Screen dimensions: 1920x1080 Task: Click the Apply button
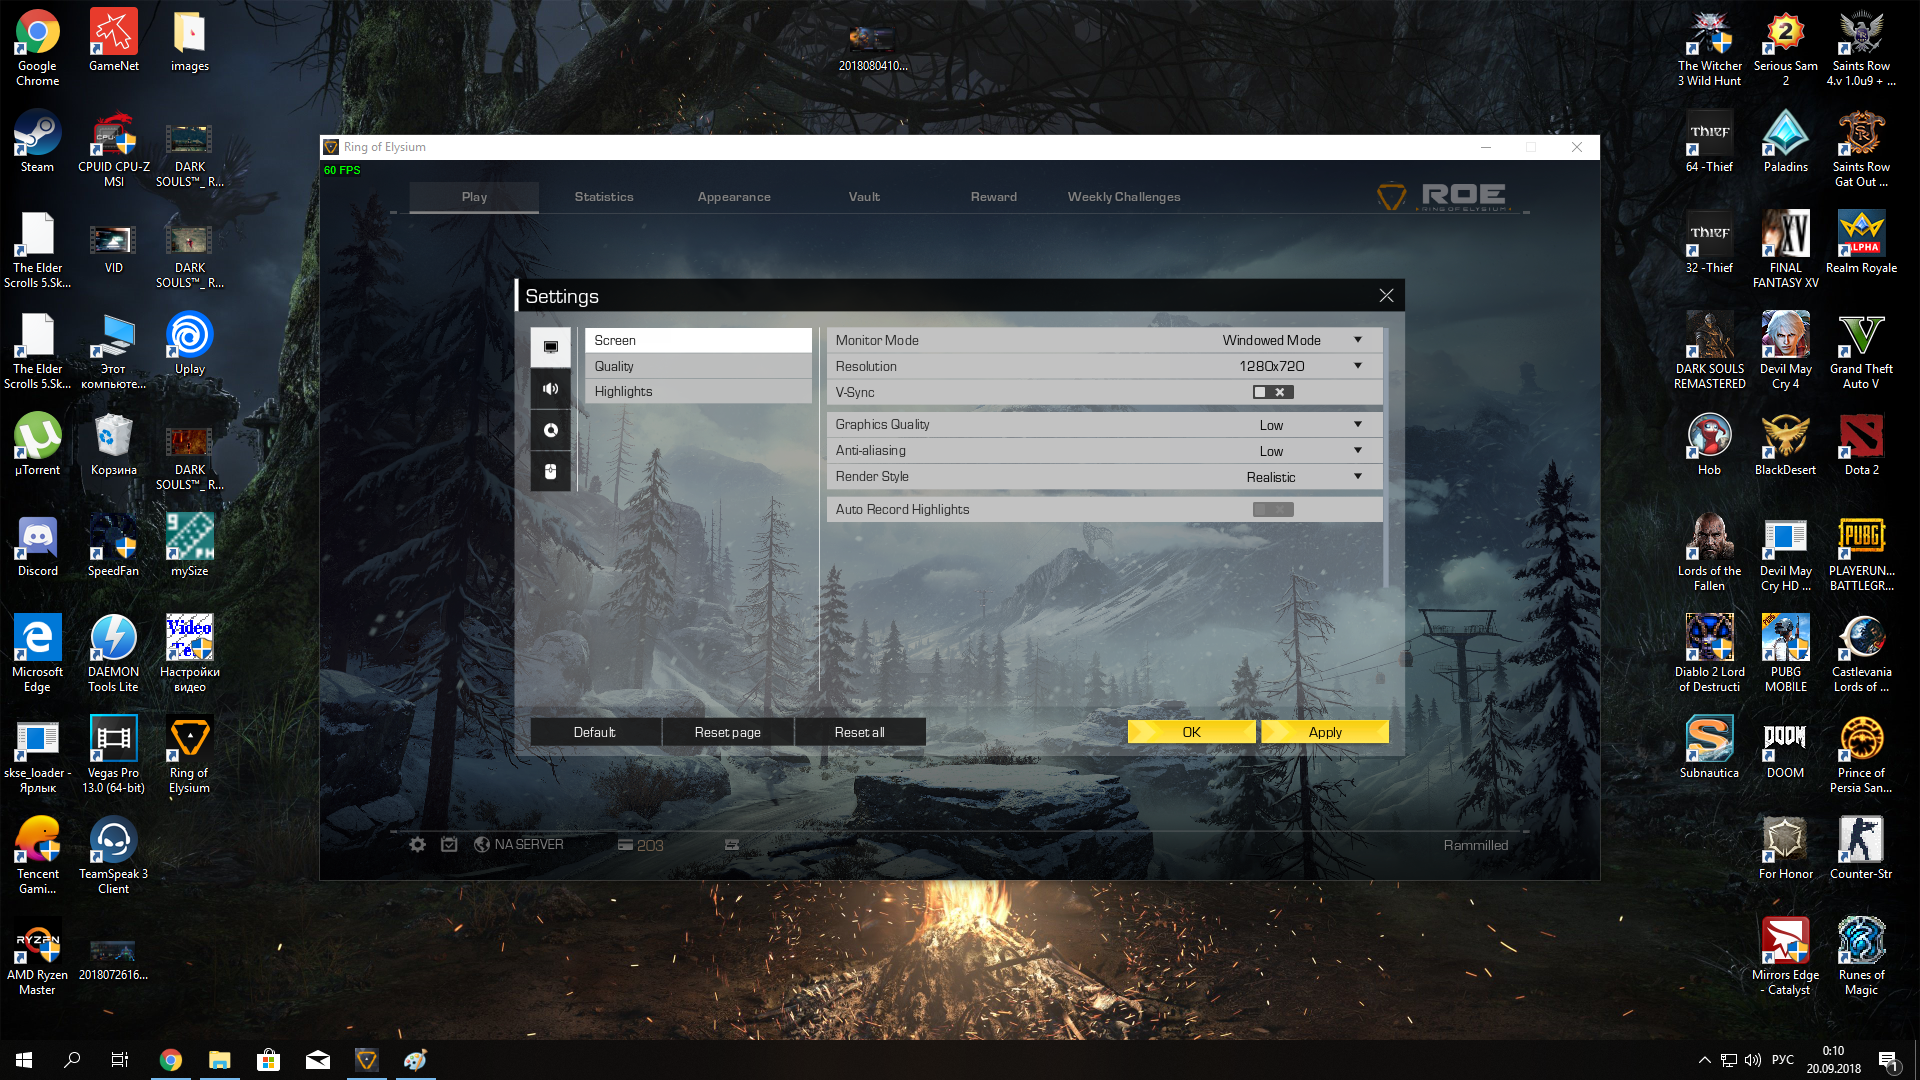[1324, 732]
